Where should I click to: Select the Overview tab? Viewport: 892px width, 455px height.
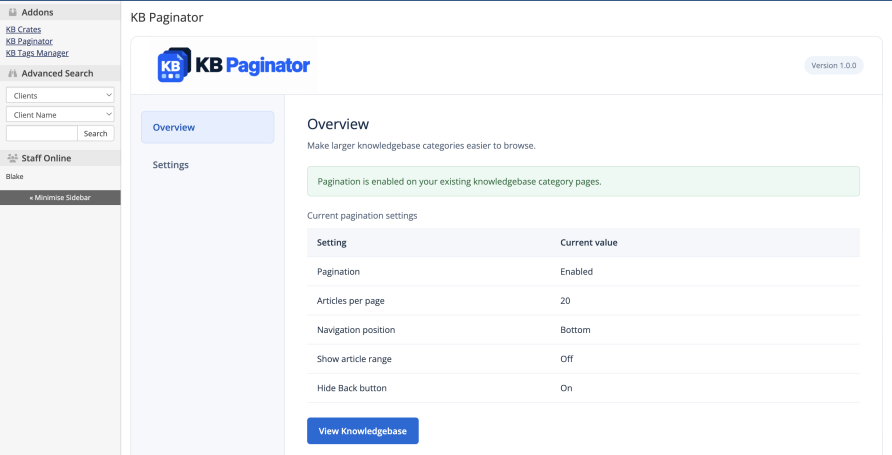coord(208,127)
